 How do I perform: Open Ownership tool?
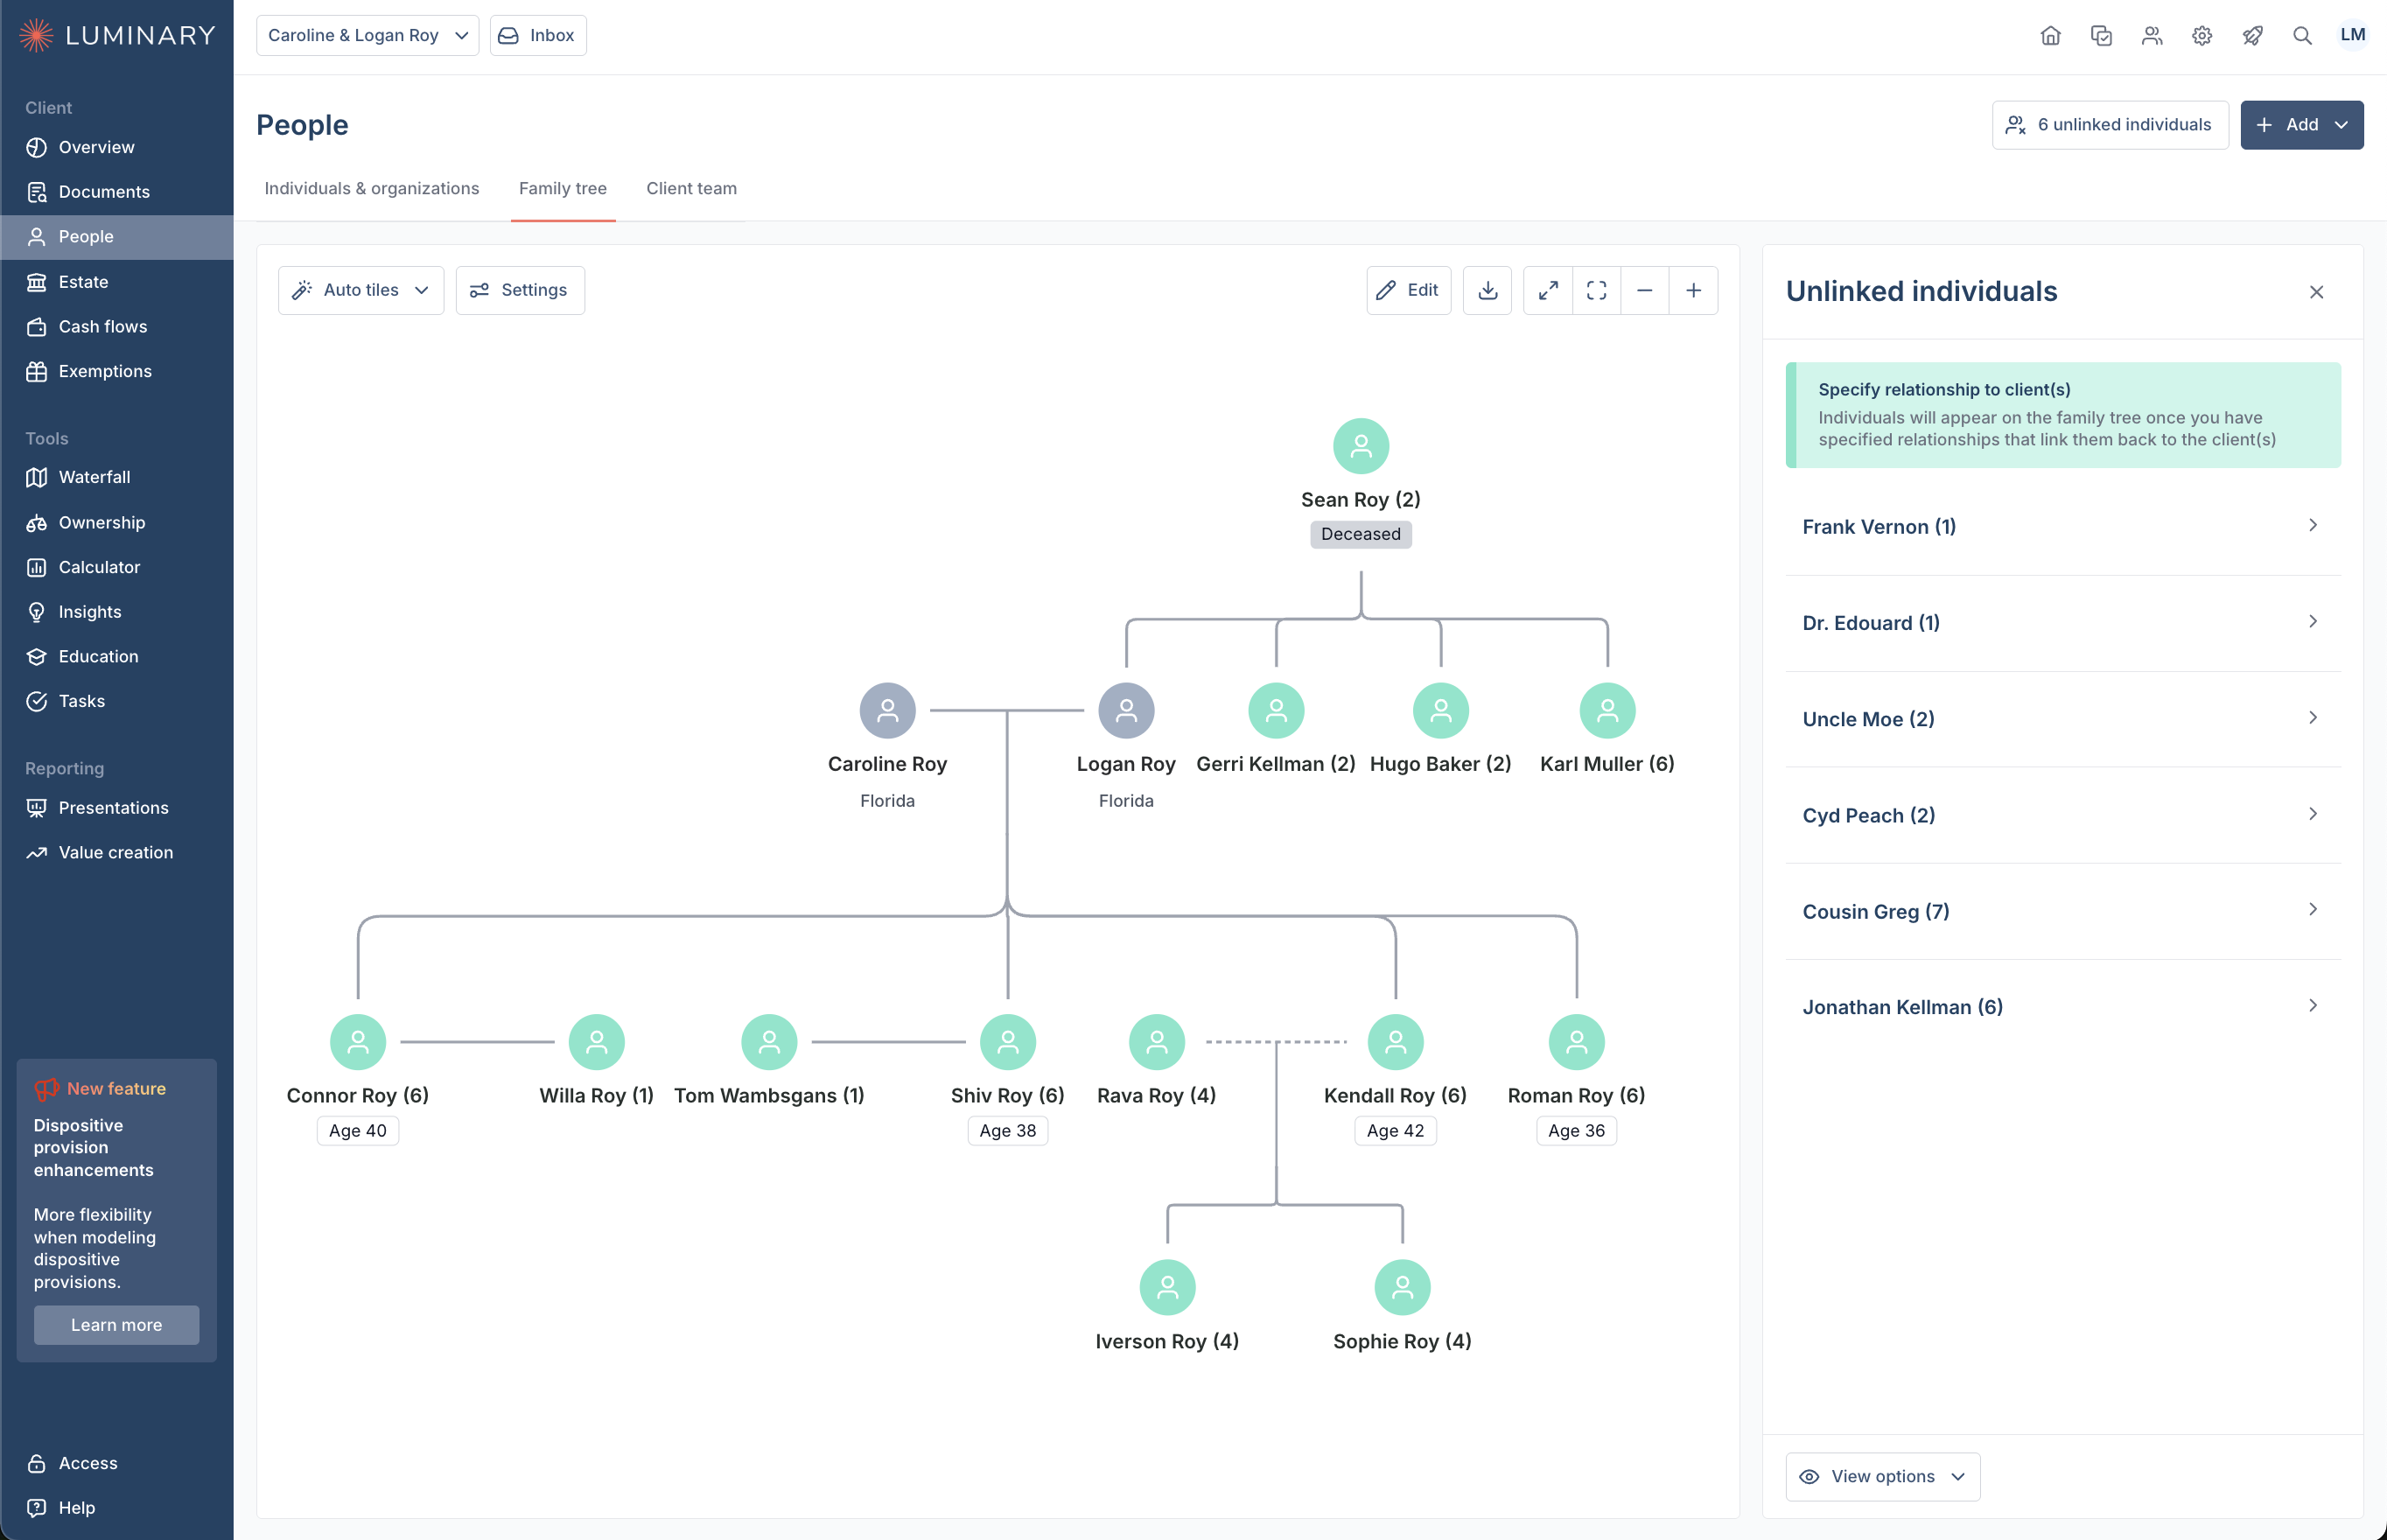pyautogui.click(x=116, y=522)
